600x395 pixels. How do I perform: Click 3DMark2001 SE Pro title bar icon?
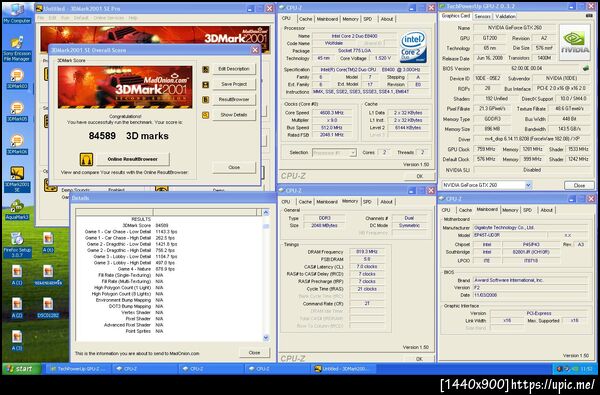point(39,8)
